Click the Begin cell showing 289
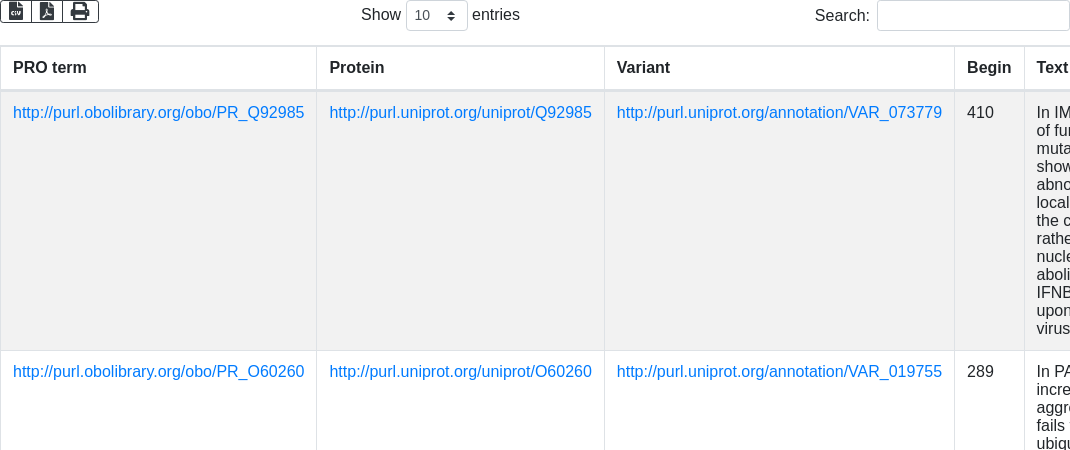This screenshot has width=1070, height=450. pyautogui.click(x=980, y=372)
